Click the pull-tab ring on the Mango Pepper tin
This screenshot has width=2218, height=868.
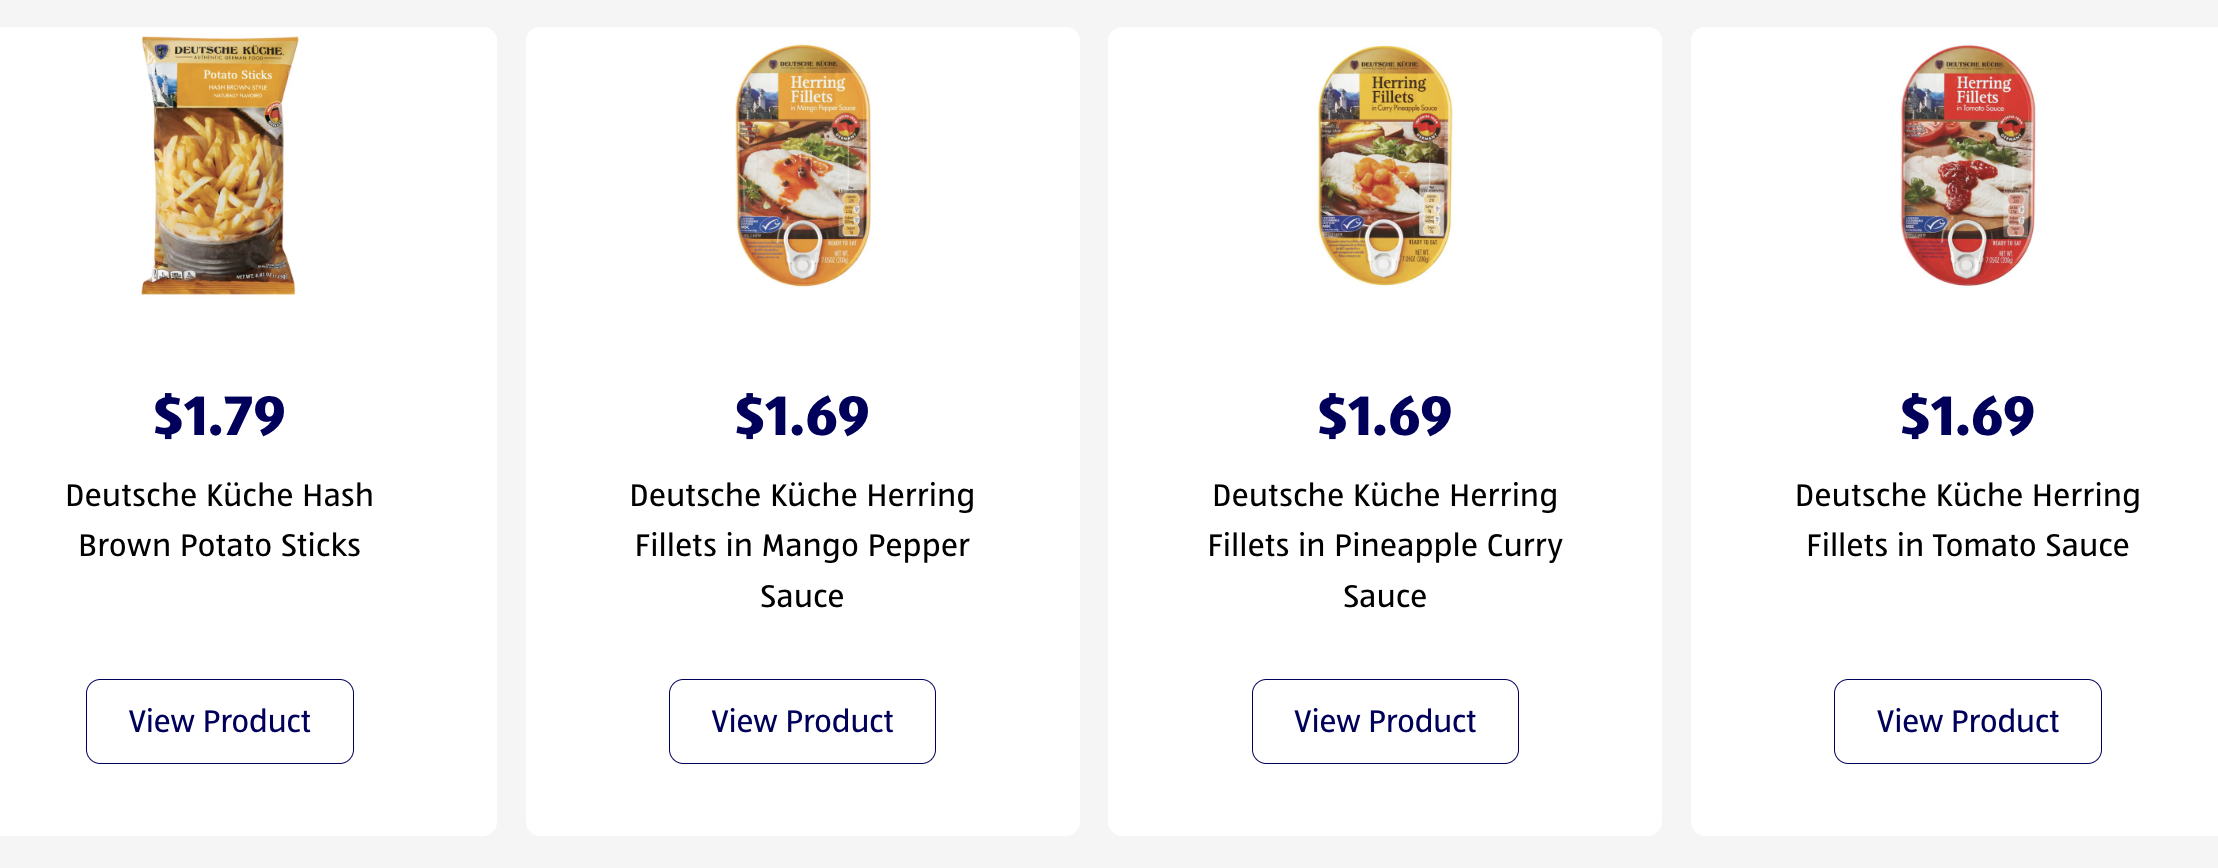click(x=802, y=258)
